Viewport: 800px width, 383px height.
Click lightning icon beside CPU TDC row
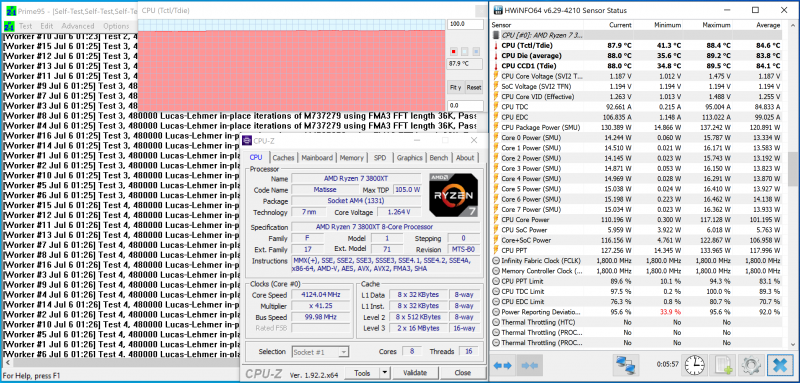tap(496, 107)
